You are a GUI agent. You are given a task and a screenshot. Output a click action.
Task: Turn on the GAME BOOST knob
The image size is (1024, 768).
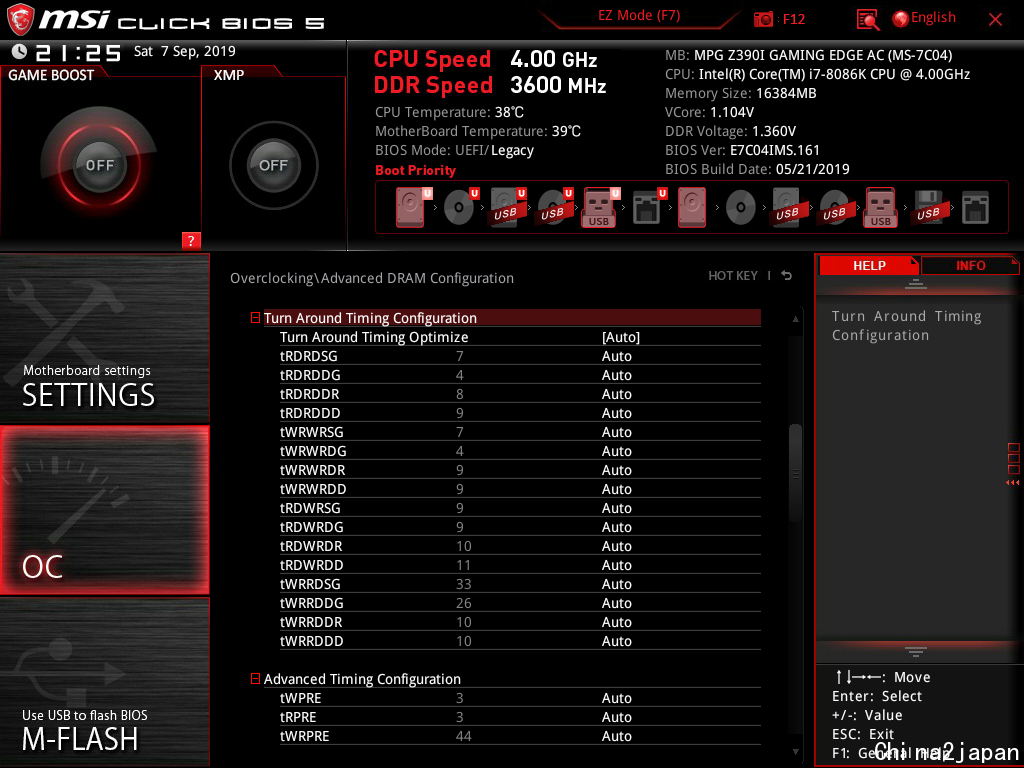tap(99, 165)
